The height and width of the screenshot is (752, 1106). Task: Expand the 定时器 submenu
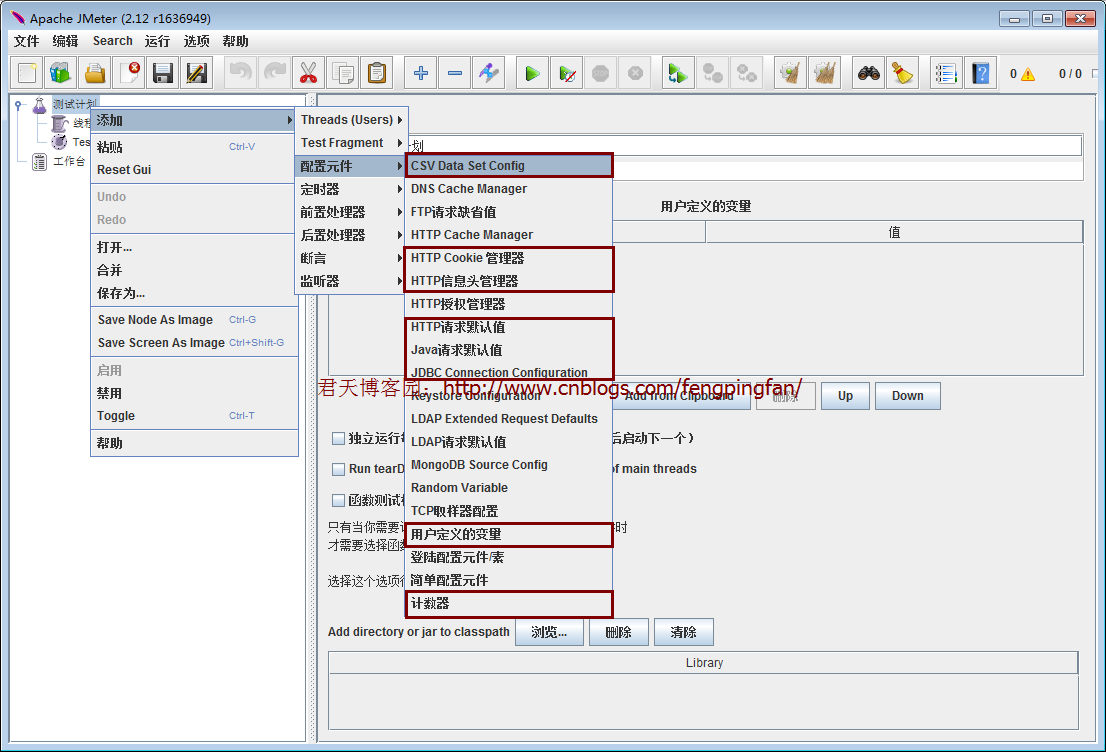click(x=351, y=189)
